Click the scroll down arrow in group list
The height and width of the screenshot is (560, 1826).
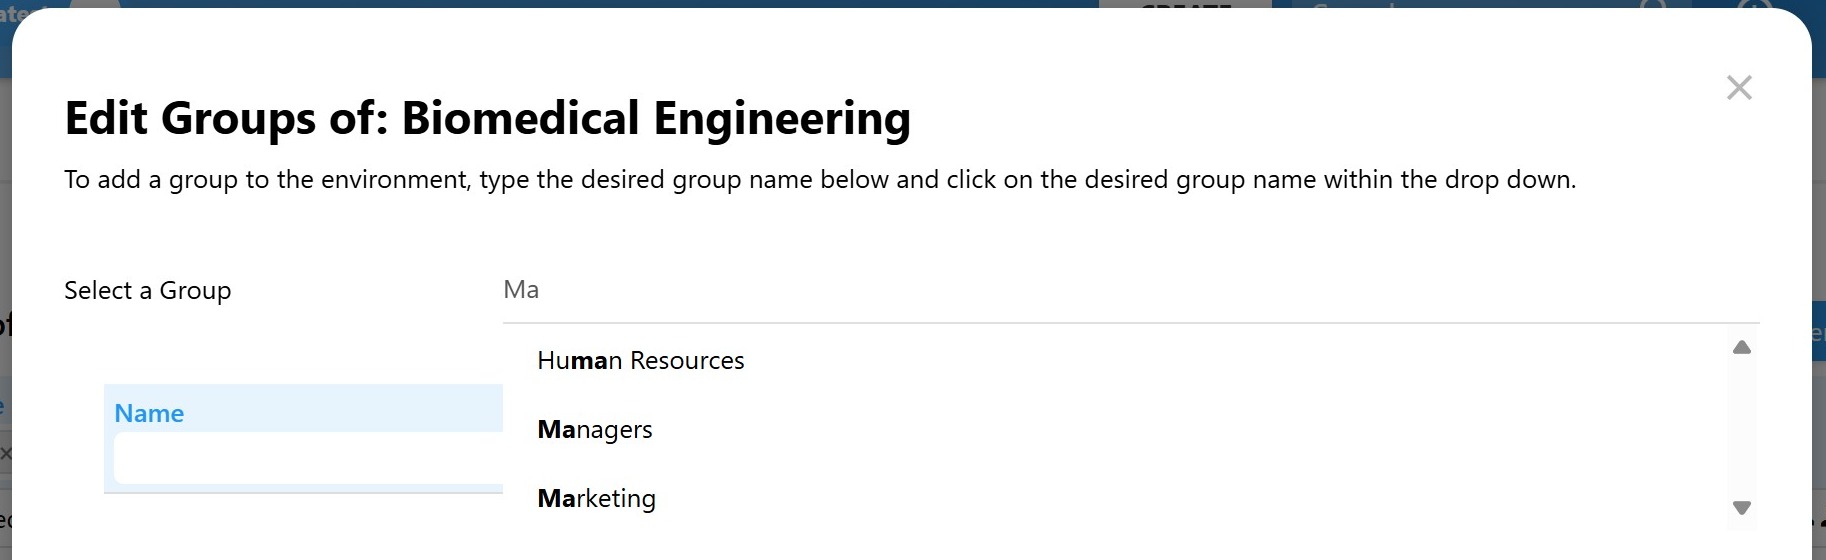tap(1741, 508)
